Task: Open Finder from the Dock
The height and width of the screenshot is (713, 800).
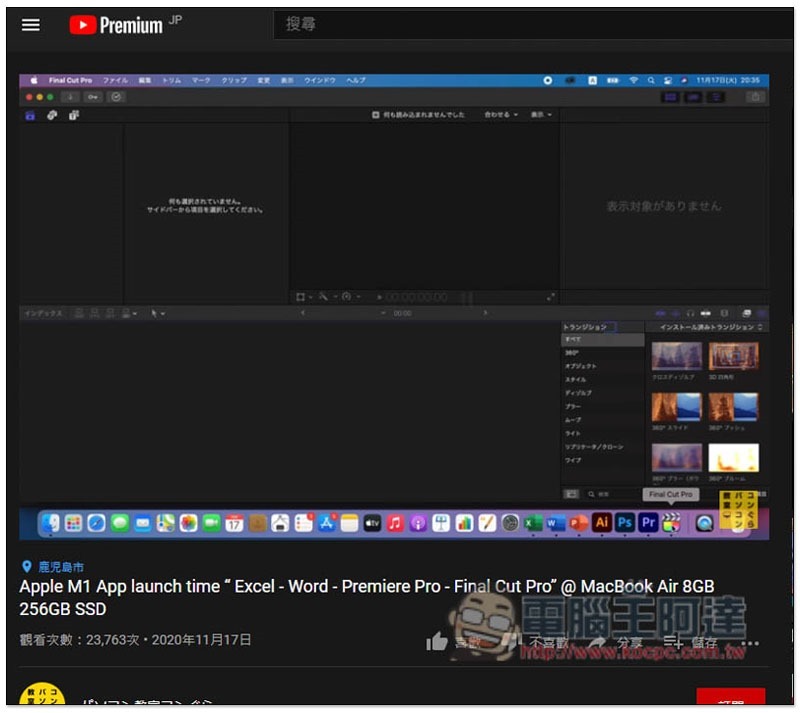Action: (x=50, y=523)
